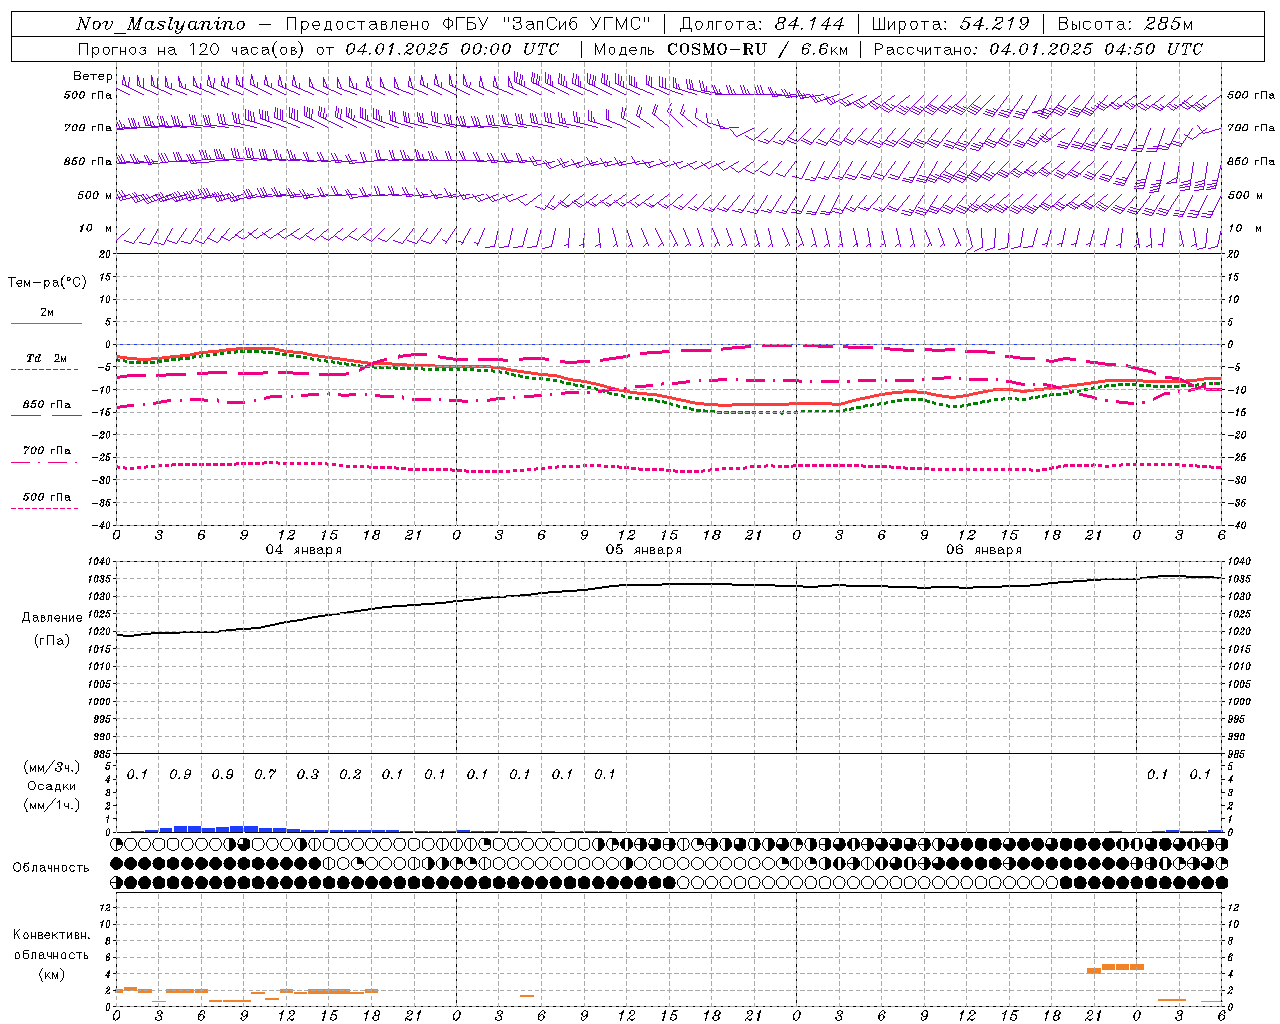This screenshot has width=1280, height=1024.
Task: Click the '06 января' date label
Action: coord(983,549)
